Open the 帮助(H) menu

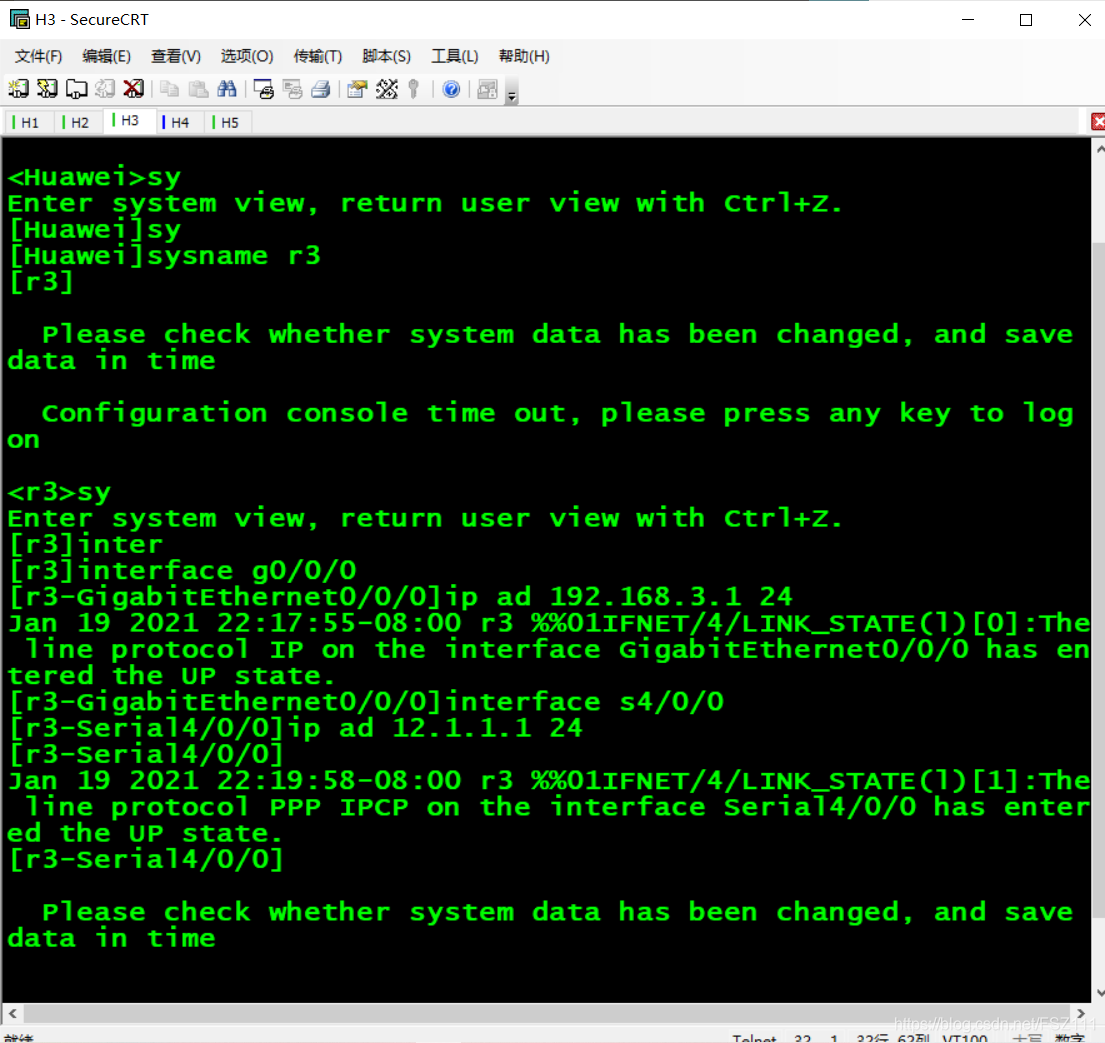point(524,56)
